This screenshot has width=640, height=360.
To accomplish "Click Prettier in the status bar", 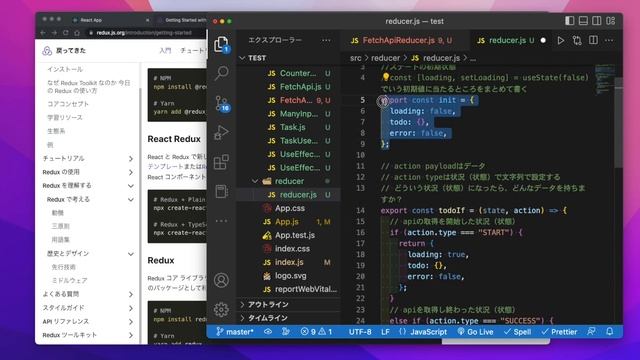I will [x=559, y=332].
